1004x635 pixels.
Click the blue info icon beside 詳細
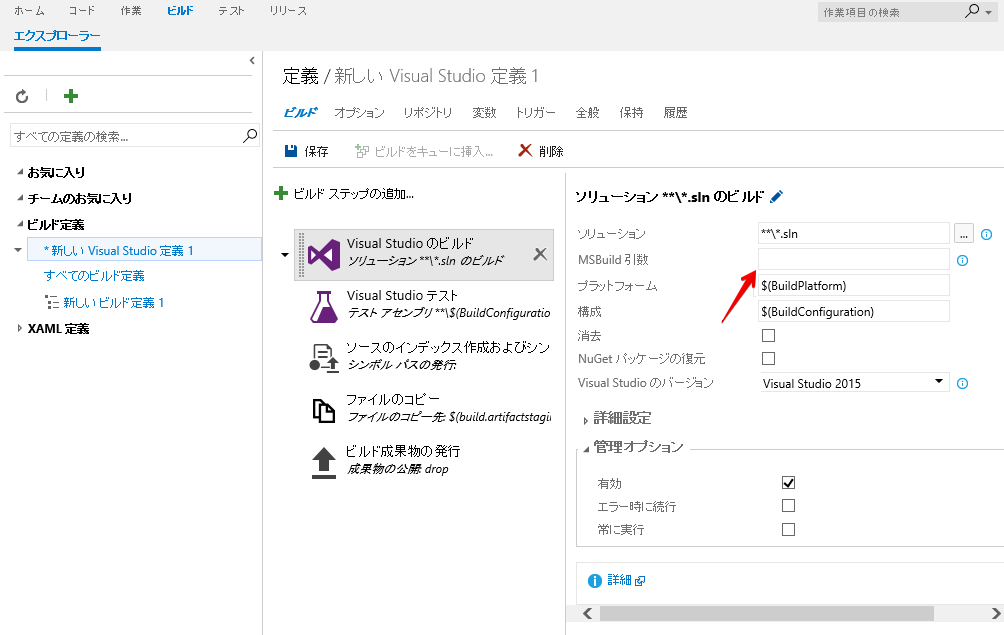(595, 581)
